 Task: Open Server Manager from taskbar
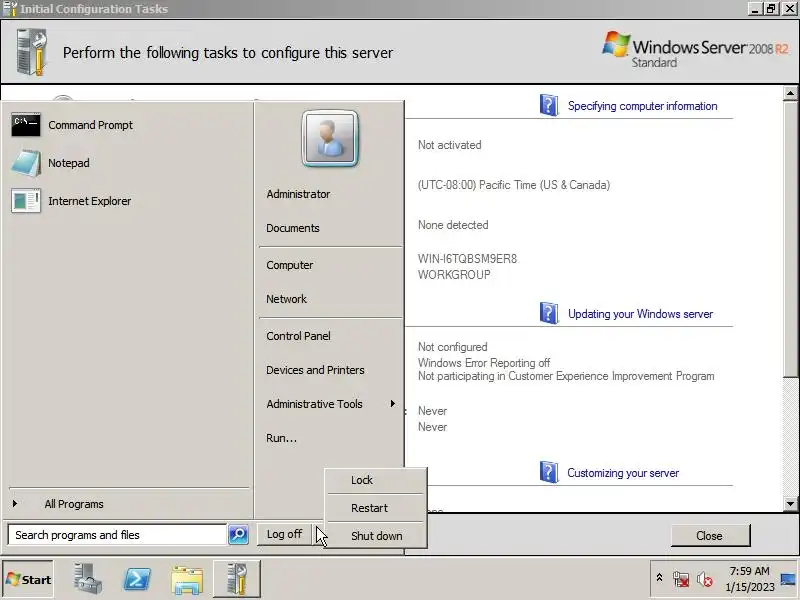pyautogui.click(x=88, y=579)
